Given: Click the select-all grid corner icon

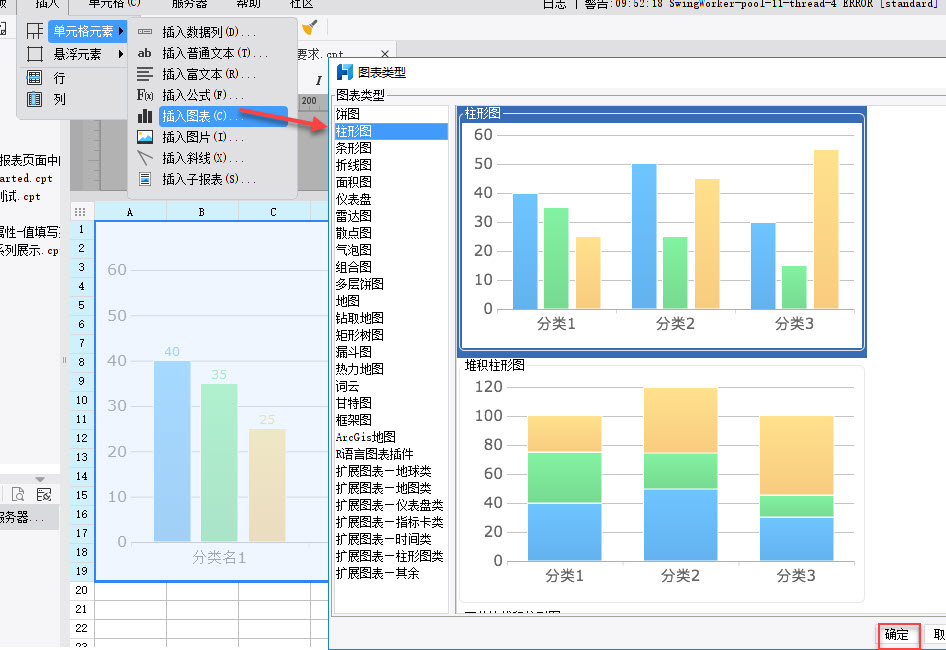Looking at the screenshot, I should click(80, 211).
